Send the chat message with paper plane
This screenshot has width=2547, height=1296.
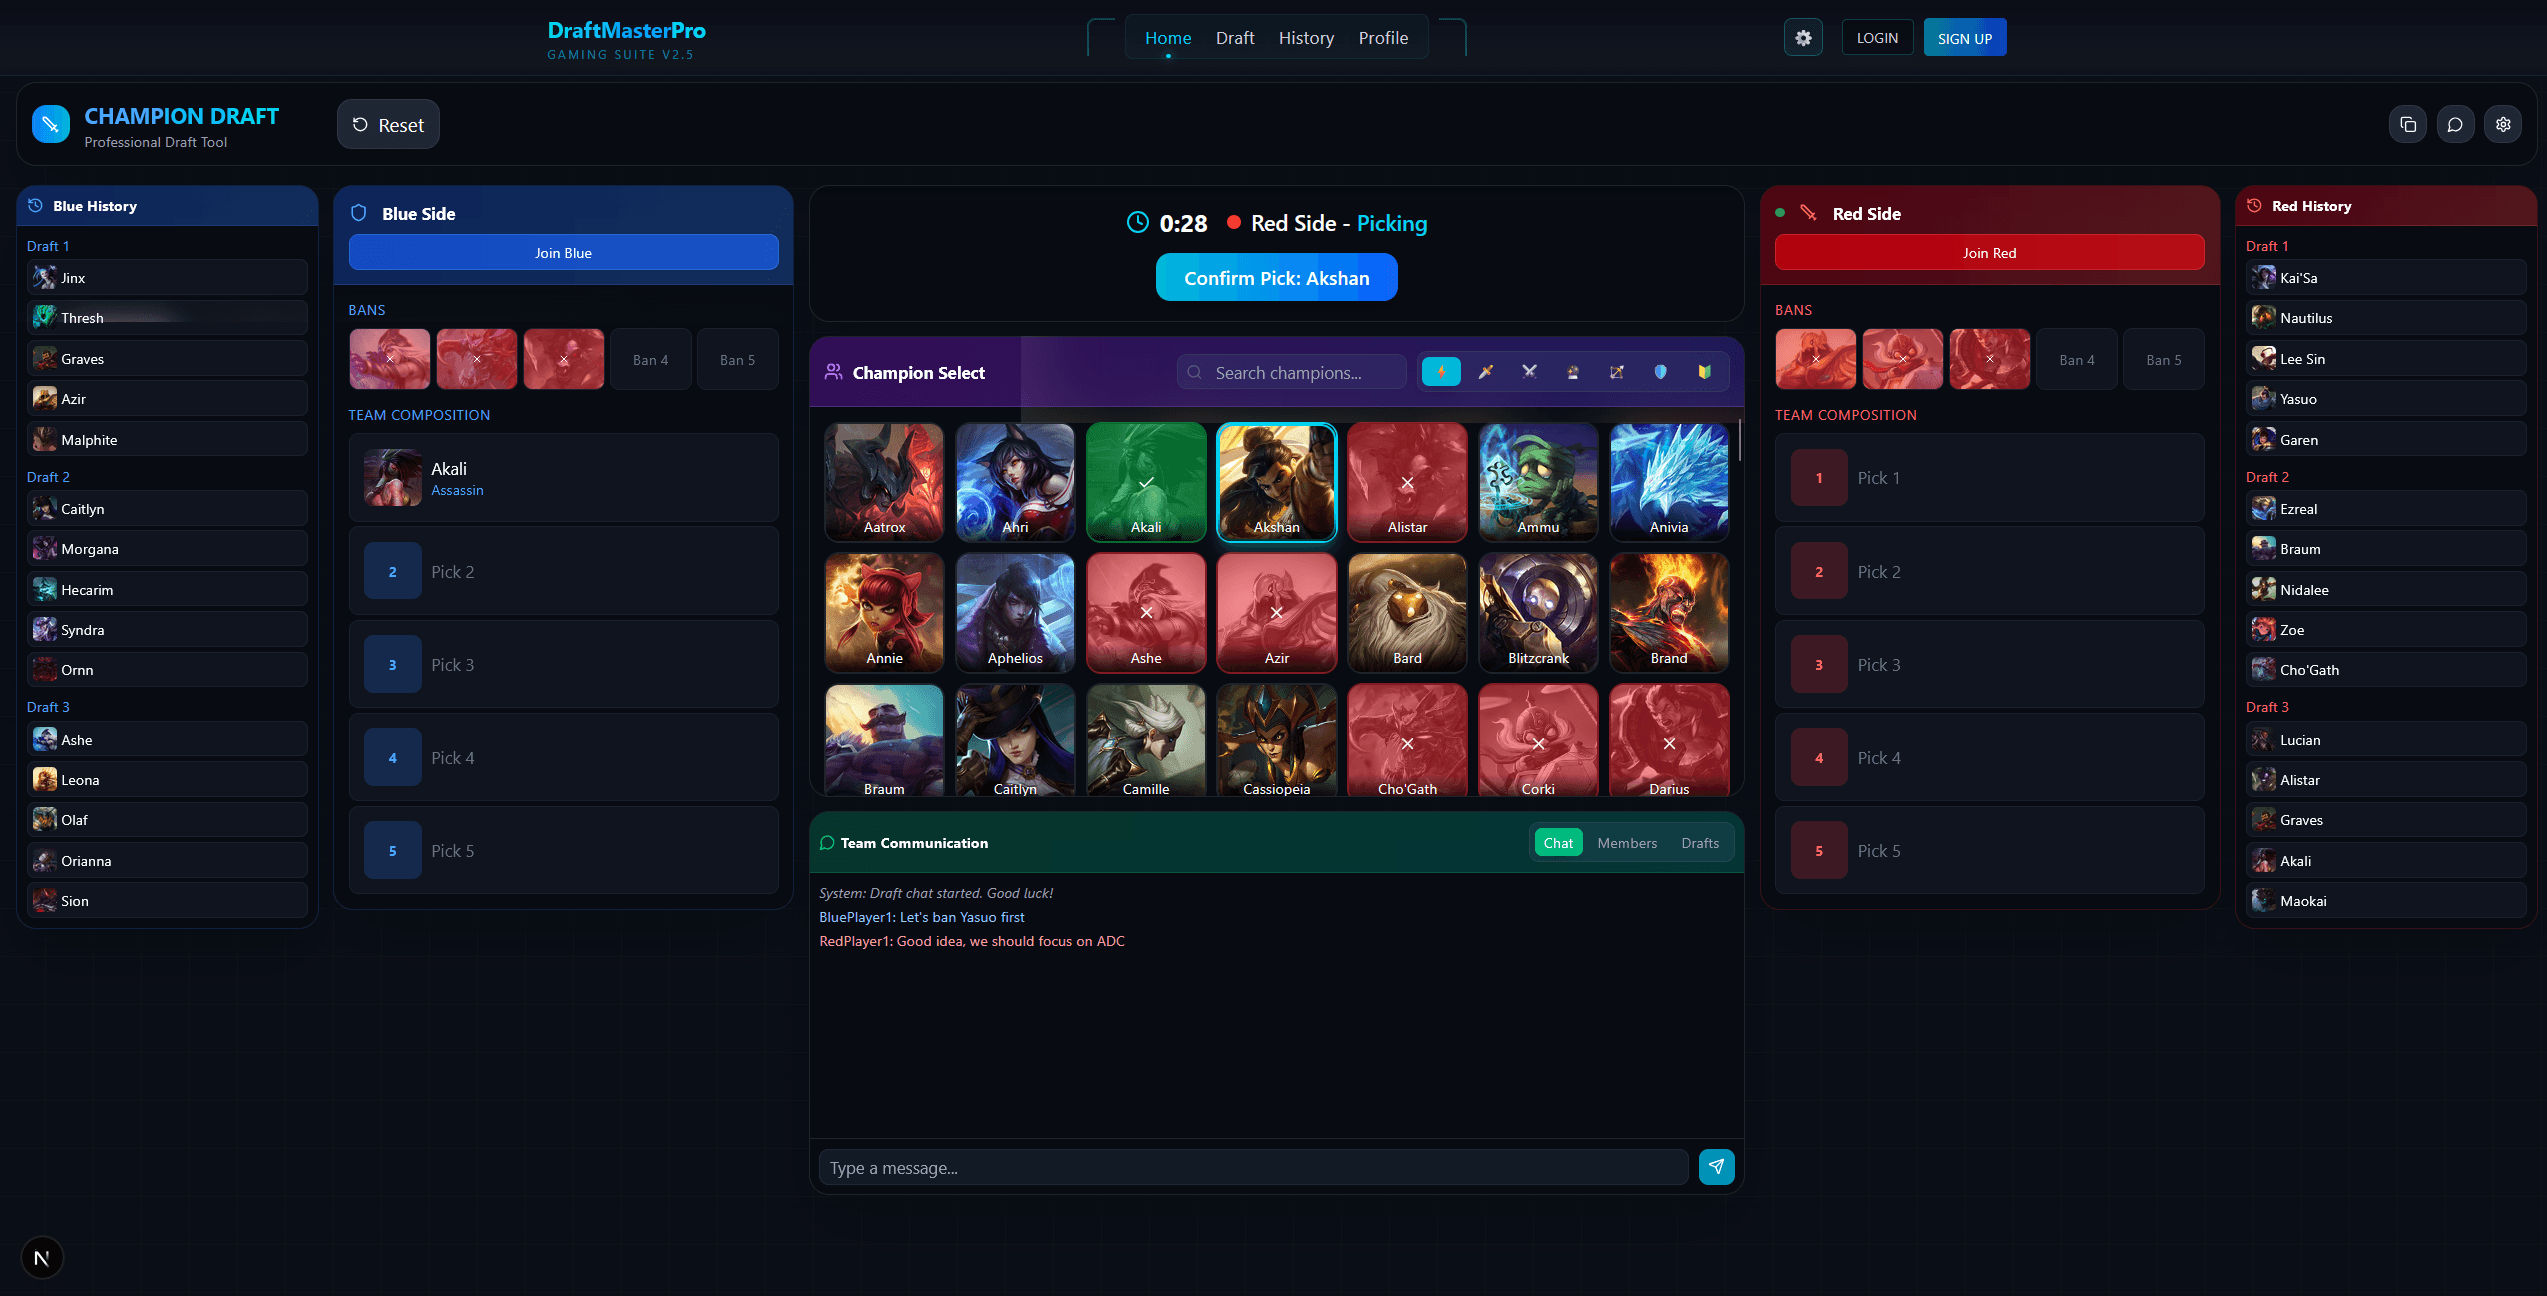click(x=1717, y=1167)
